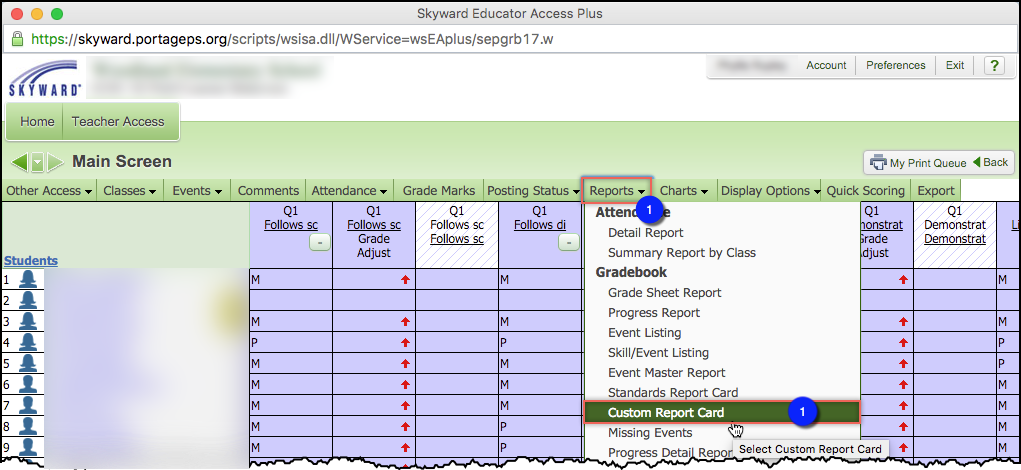Click the green help question mark icon

[994, 65]
